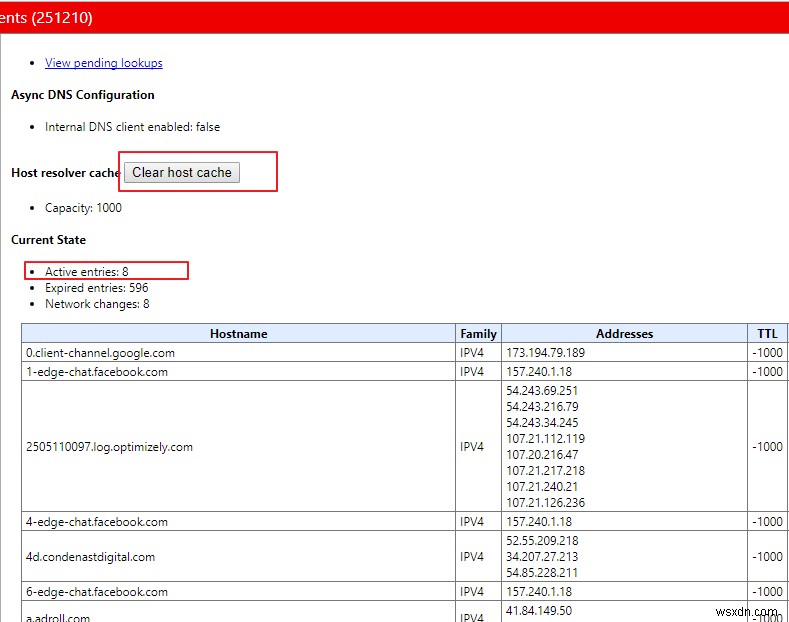The width and height of the screenshot is (789, 622).
Task: Select the Async DNS Configuration heading
Action: (83, 95)
